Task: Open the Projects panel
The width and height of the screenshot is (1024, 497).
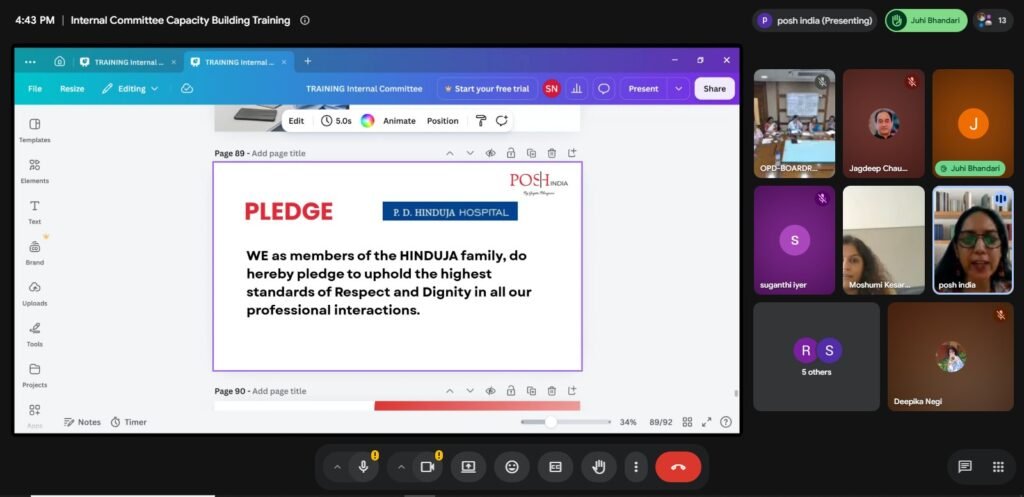Action: click(x=35, y=375)
